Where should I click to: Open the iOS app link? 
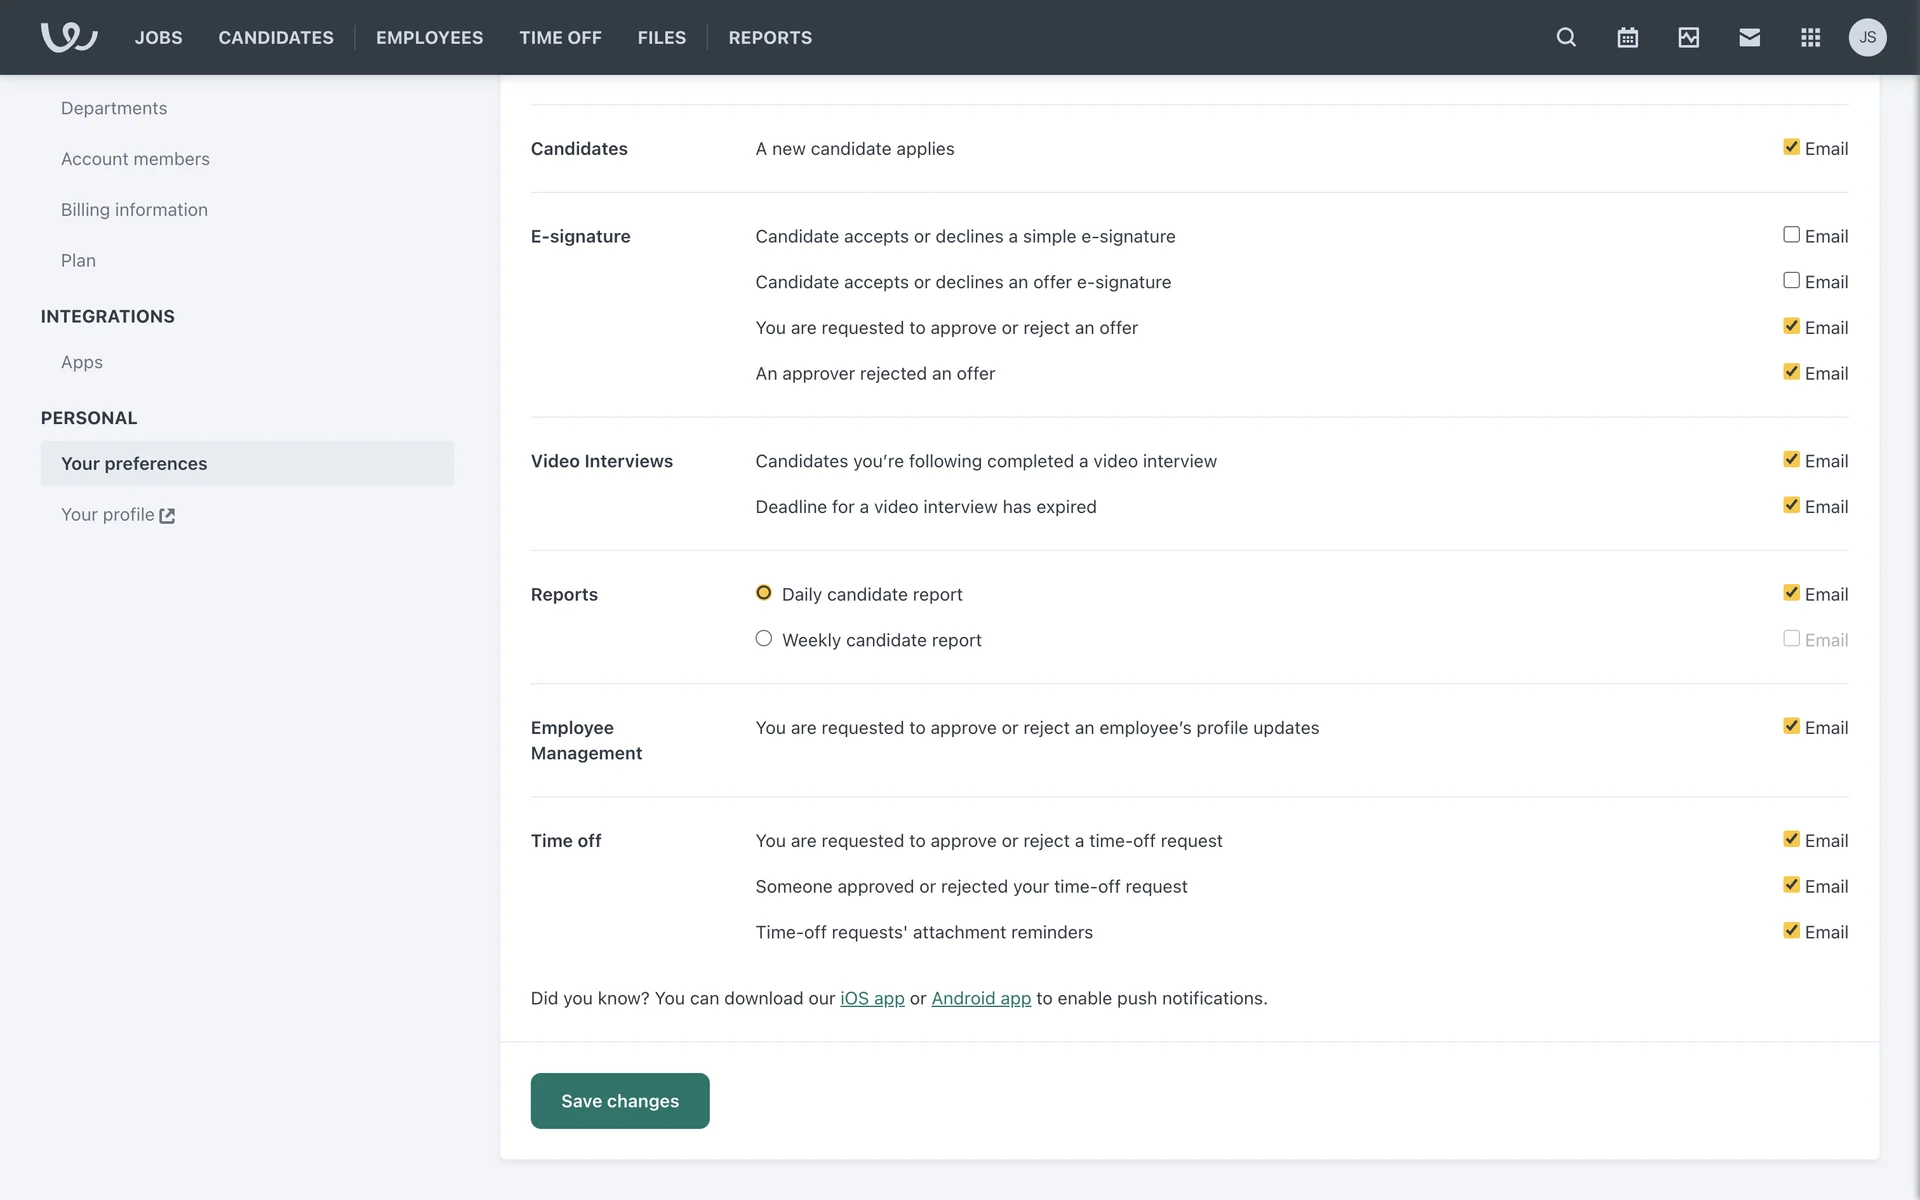(x=872, y=998)
